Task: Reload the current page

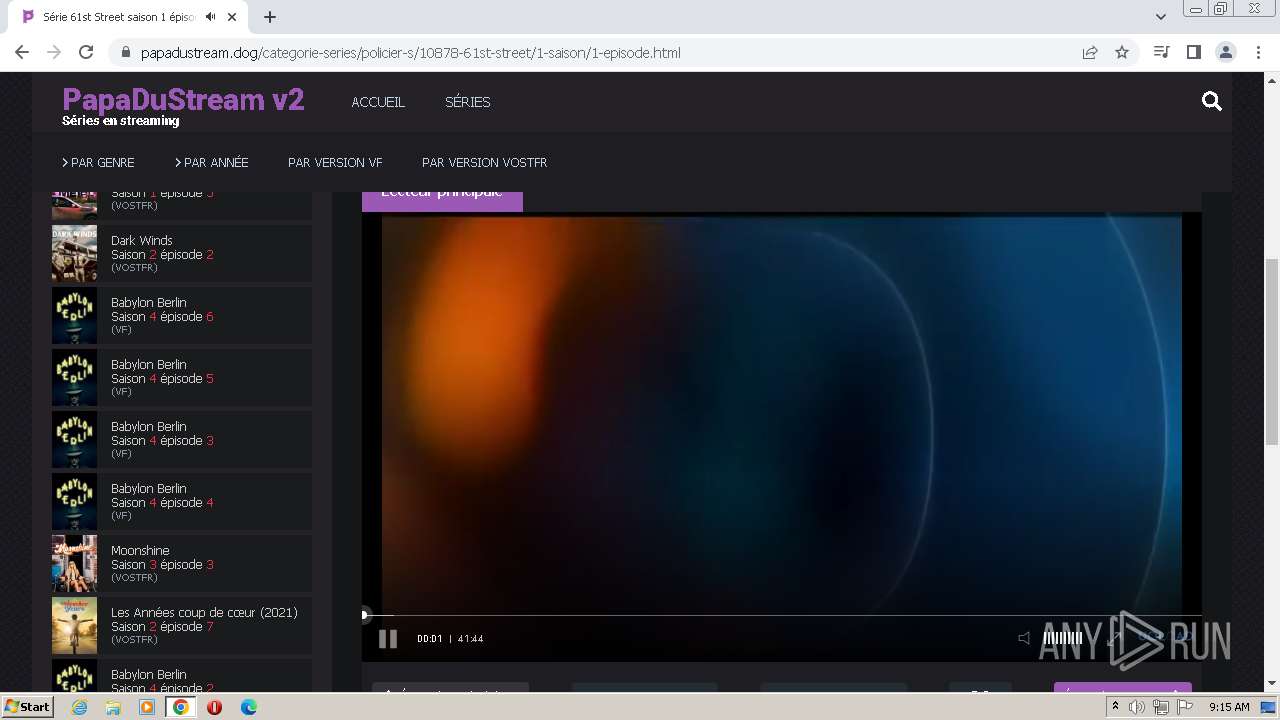Action: point(86,52)
